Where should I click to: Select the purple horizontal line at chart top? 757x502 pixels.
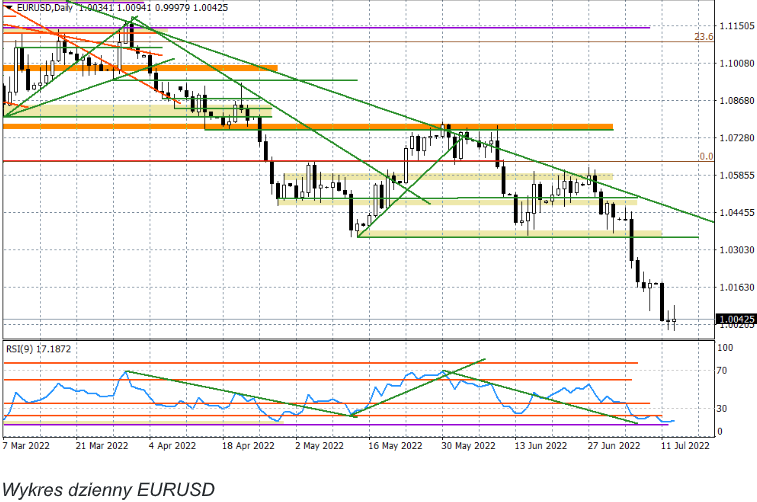point(400,27)
